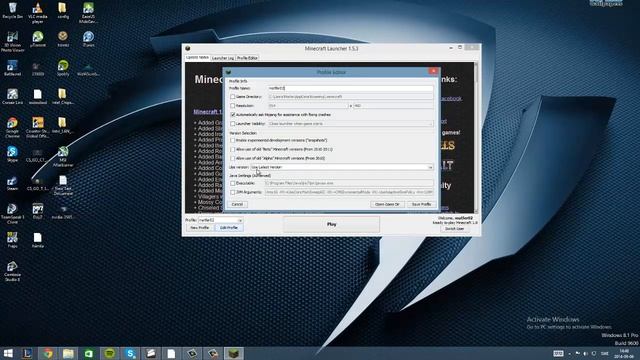
Task: Open 3D Vision Photo Viewer desktop icon
Action: [12, 41]
